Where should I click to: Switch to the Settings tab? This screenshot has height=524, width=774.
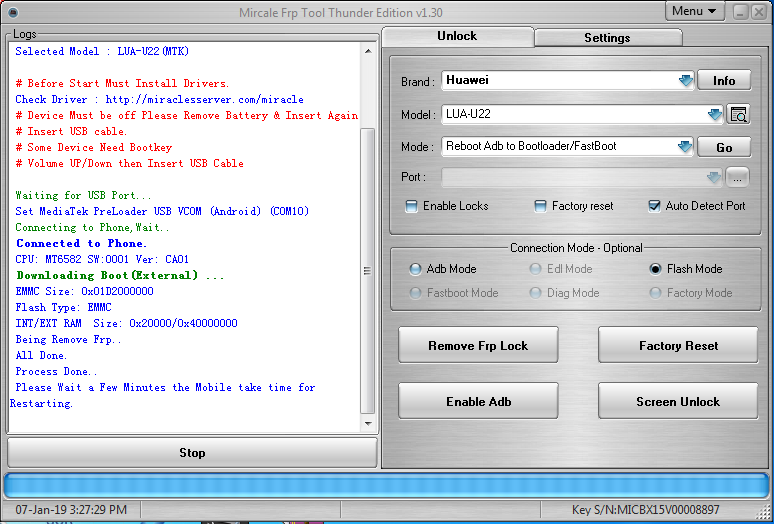click(607, 38)
